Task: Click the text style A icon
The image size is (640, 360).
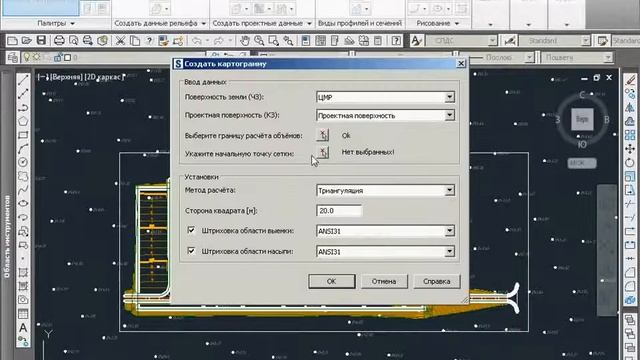Action: 416,40
